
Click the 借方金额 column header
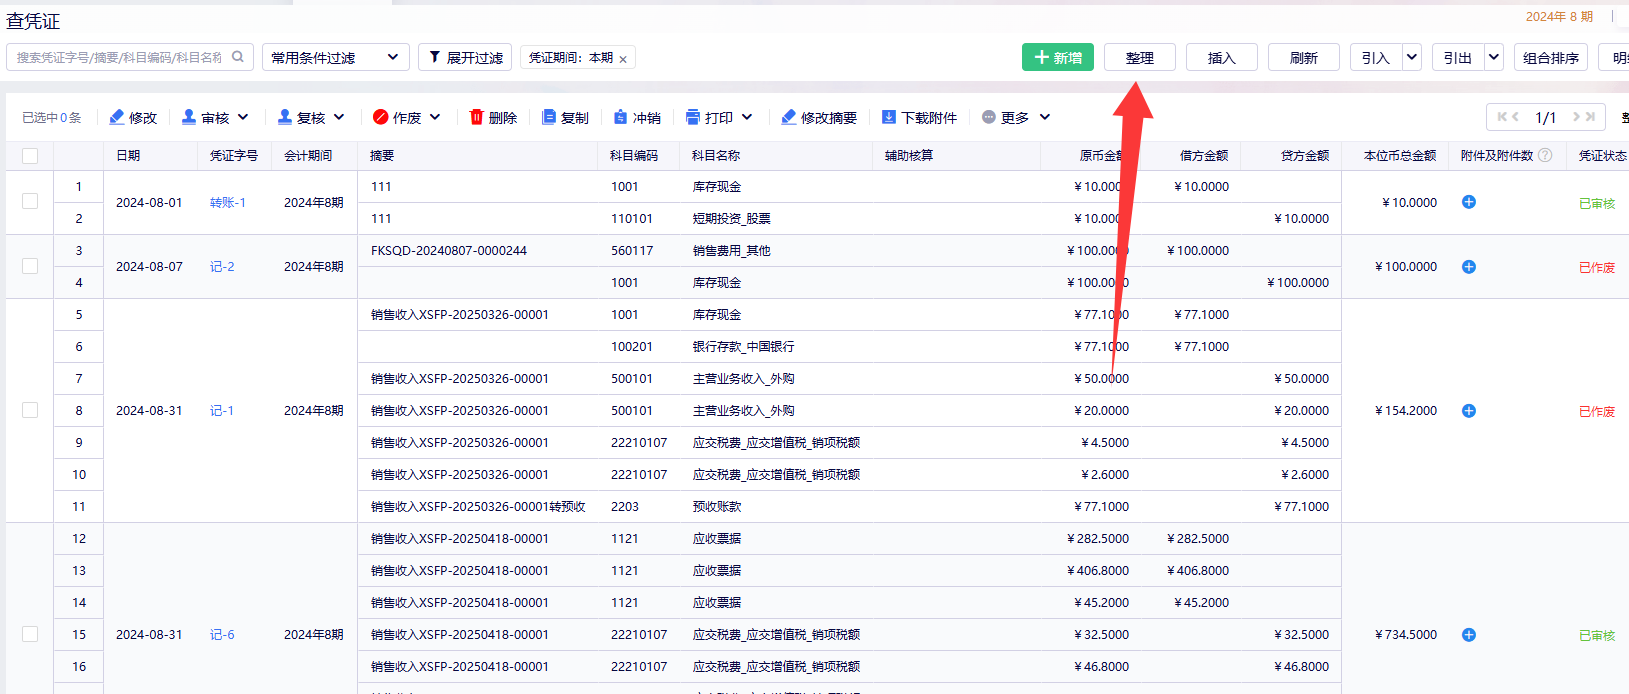click(1204, 156)
